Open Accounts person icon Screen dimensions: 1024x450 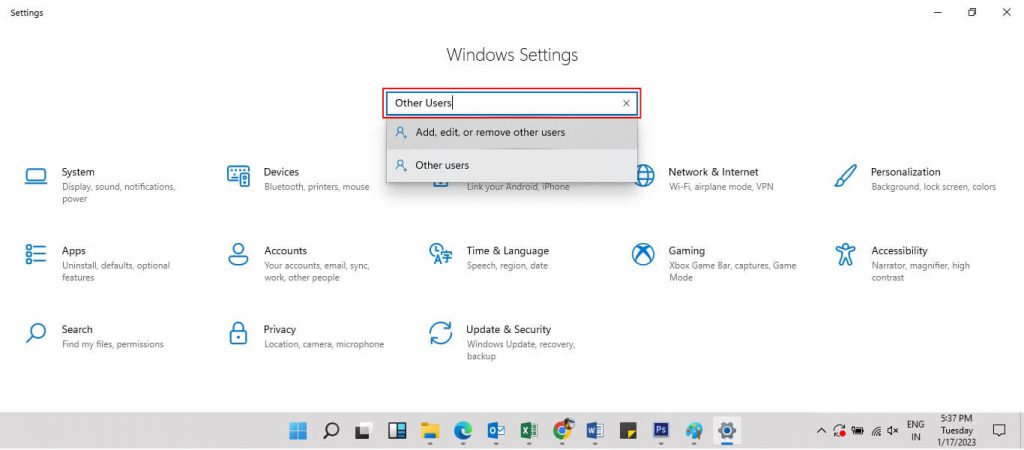pyautogui.click(x=238, y=254)
